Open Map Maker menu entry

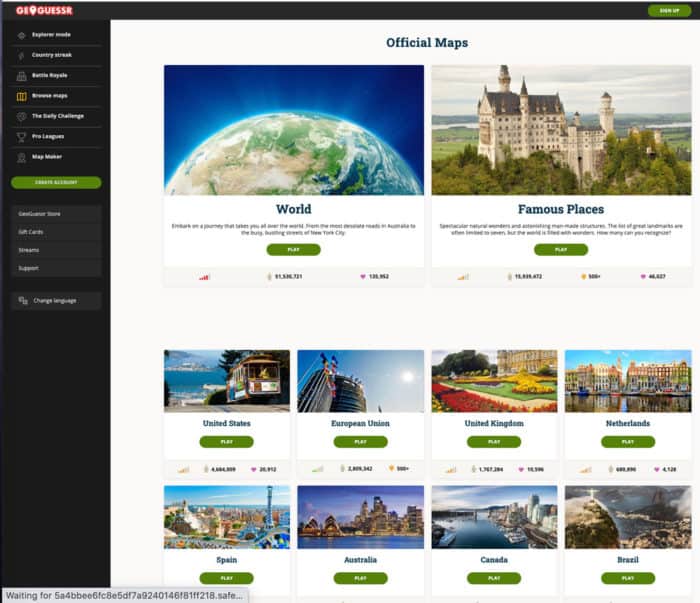(x=57, y=157)
